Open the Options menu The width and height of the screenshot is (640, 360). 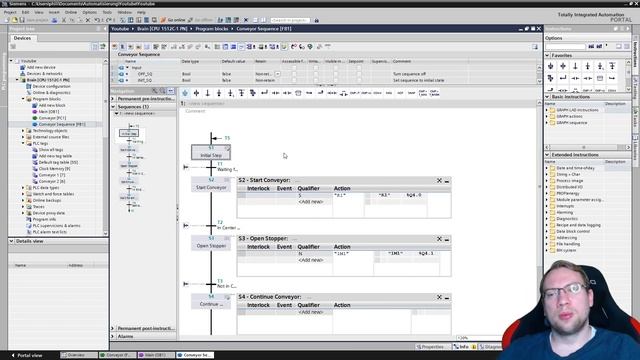coord(89,12)
